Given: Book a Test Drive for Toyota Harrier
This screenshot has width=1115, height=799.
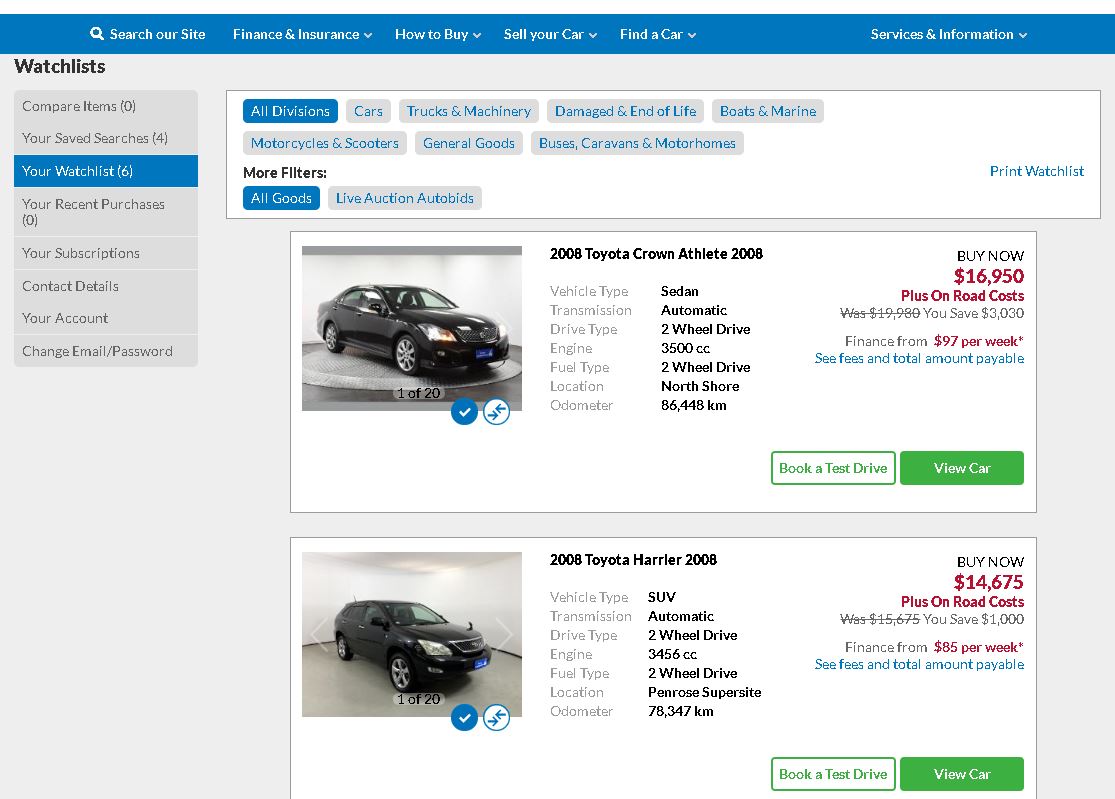Looking at the screenshot, I should tap(833, 773).
